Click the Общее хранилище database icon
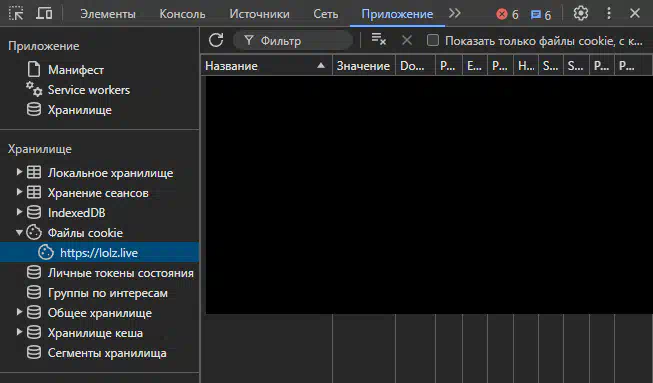Screen dimensions: 653x383 (34, 312)
